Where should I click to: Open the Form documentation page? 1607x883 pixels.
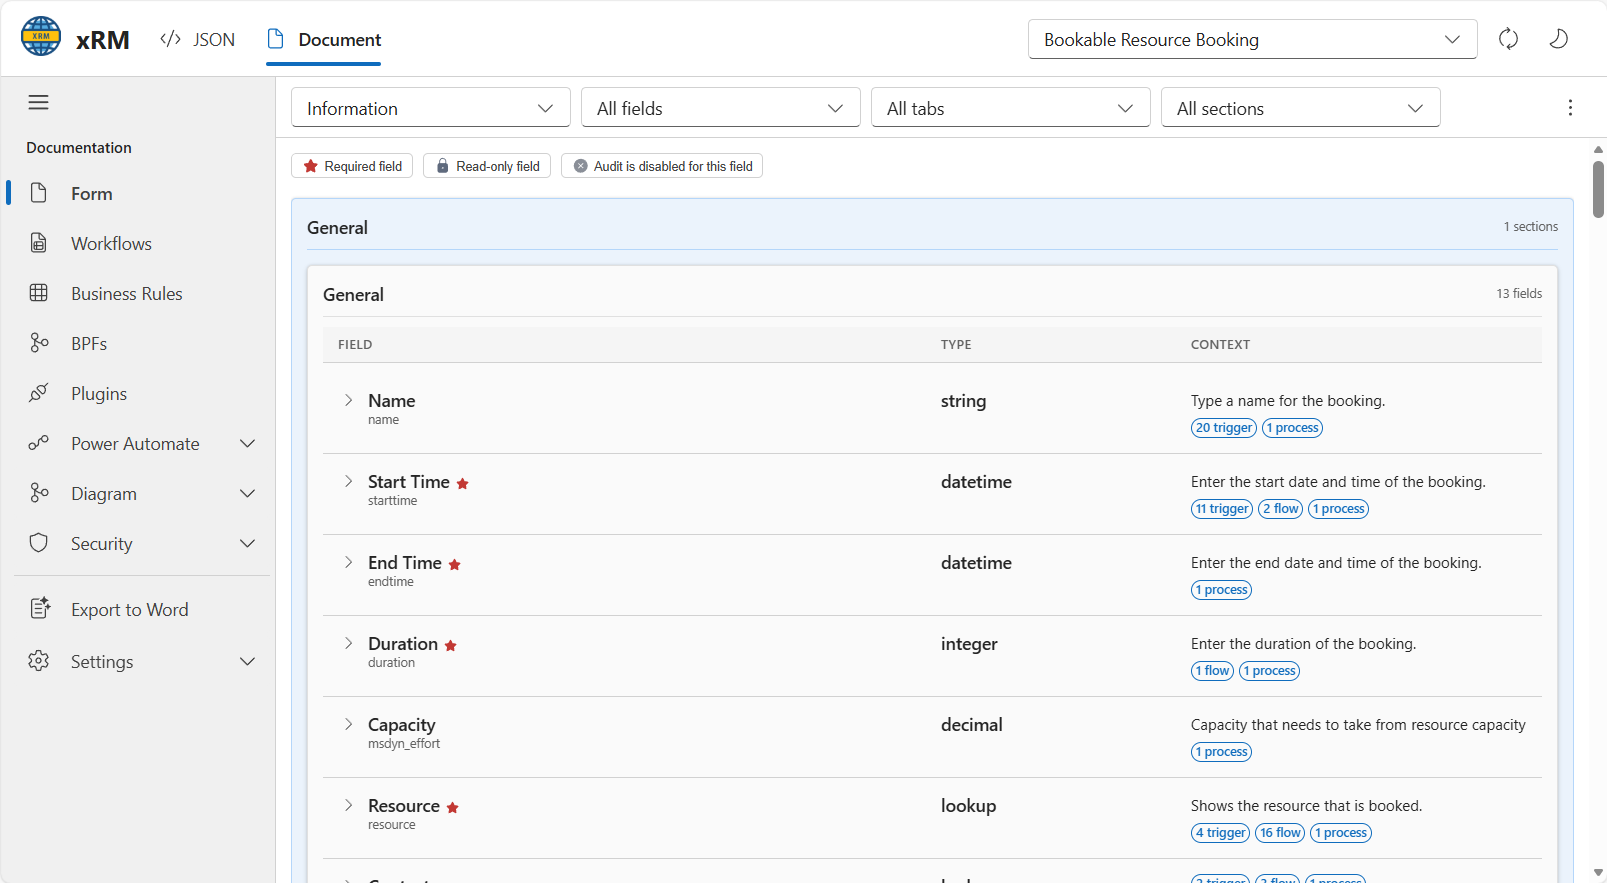(138, 193)
